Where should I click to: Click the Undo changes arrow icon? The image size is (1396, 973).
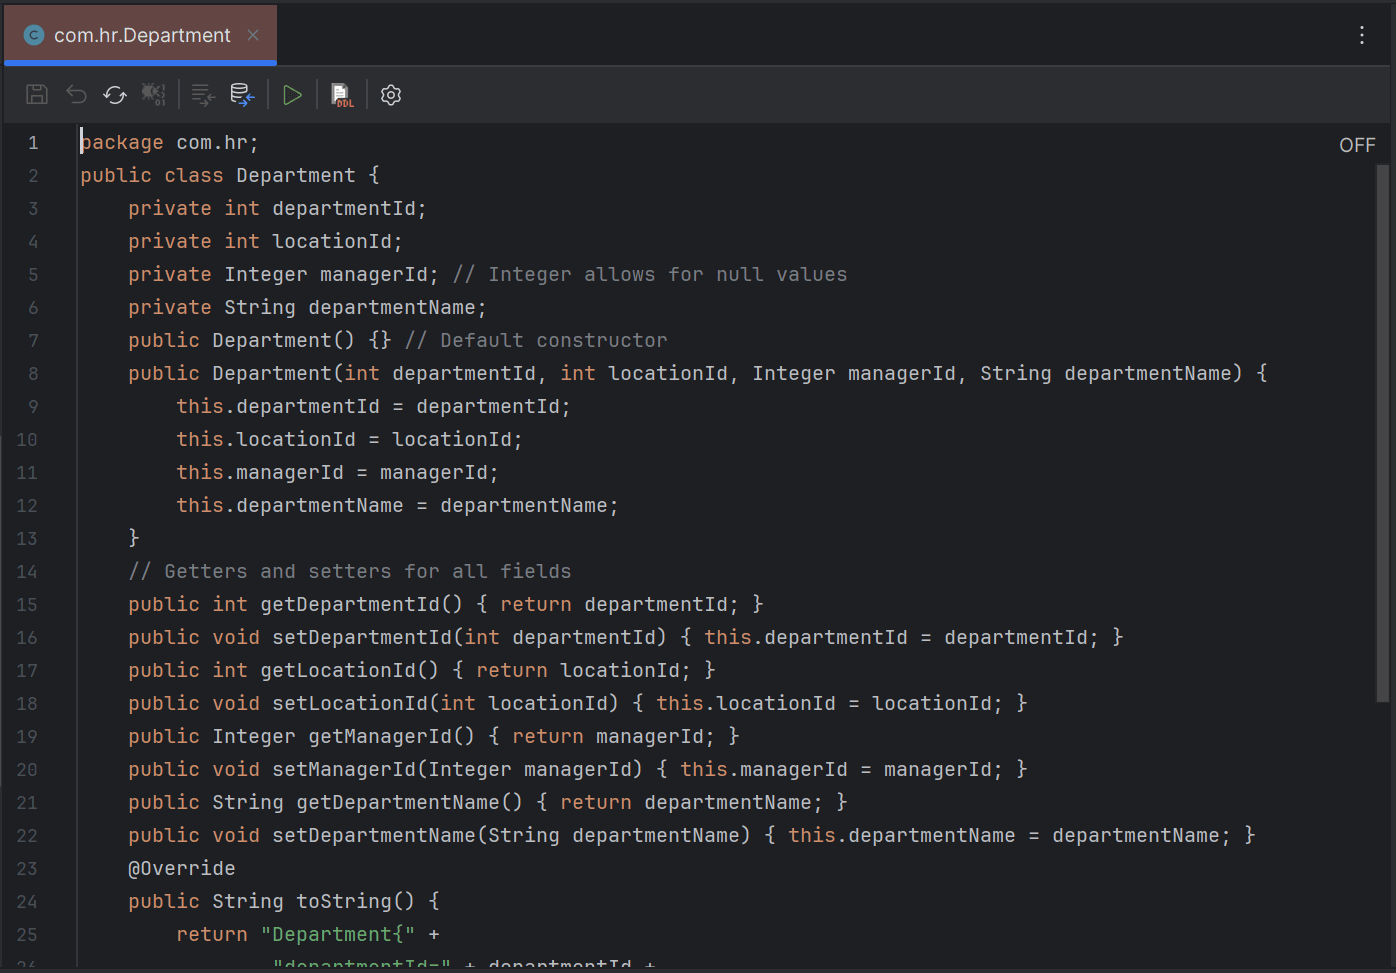pyautogui.click(x=76, y=94)
